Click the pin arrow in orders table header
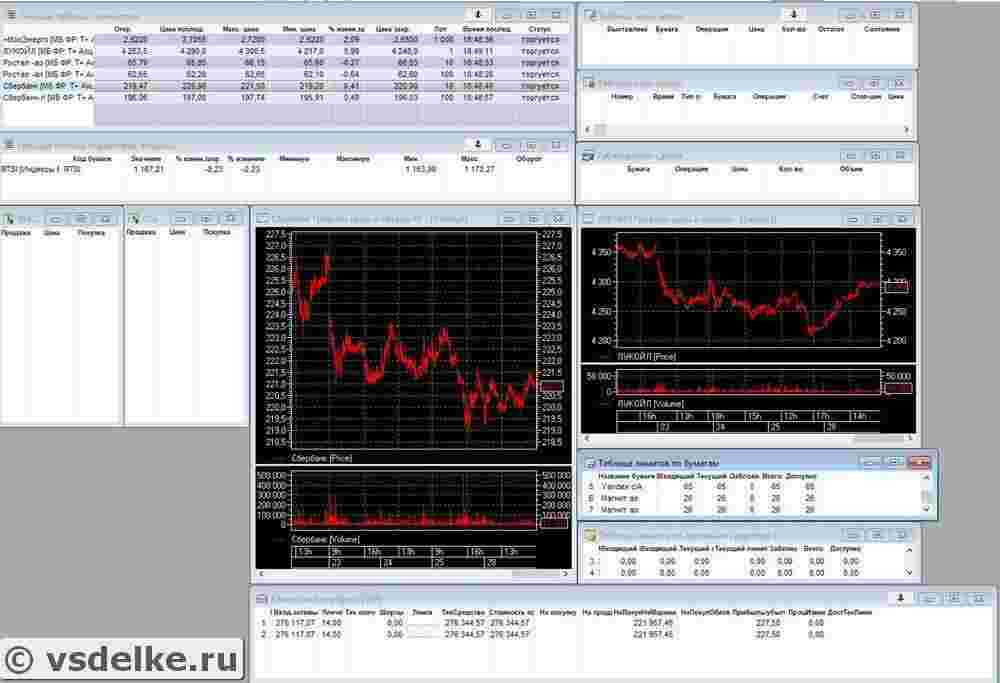The height and width of the screenshot is (683, 1000). tap(793, 15)
